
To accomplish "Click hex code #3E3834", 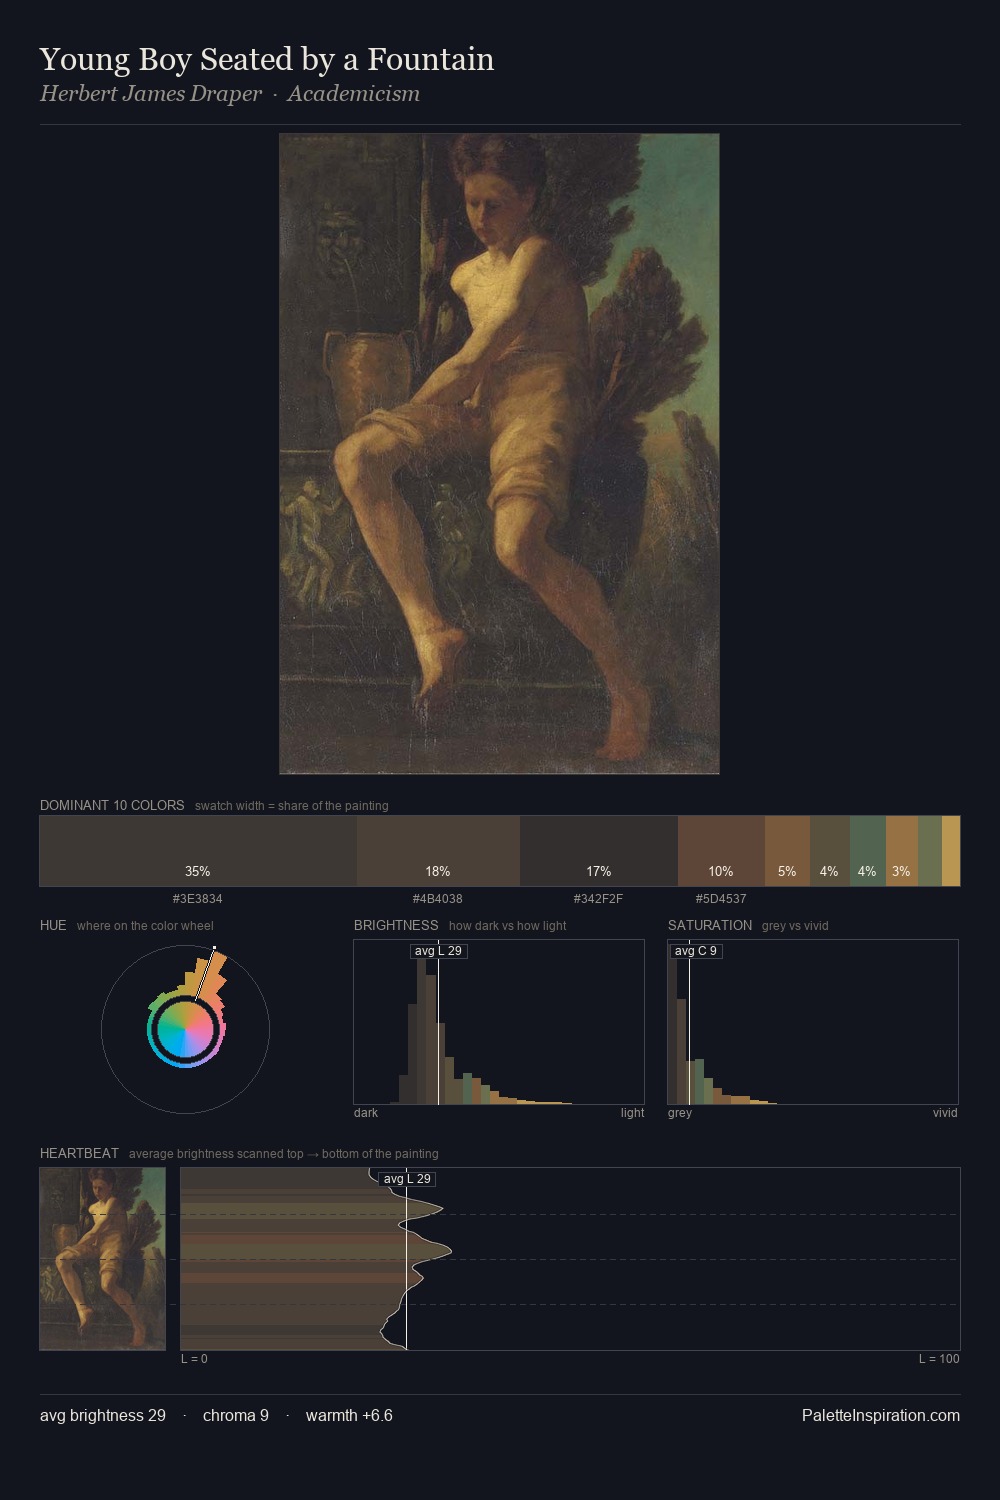I will click(x=198, y=899).
